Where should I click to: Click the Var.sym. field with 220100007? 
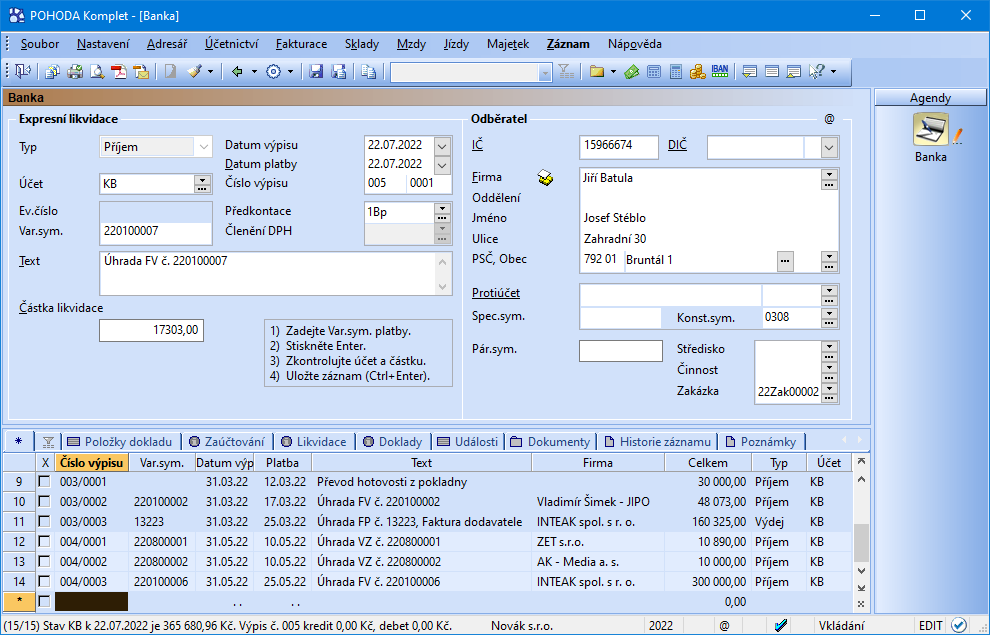155,232
